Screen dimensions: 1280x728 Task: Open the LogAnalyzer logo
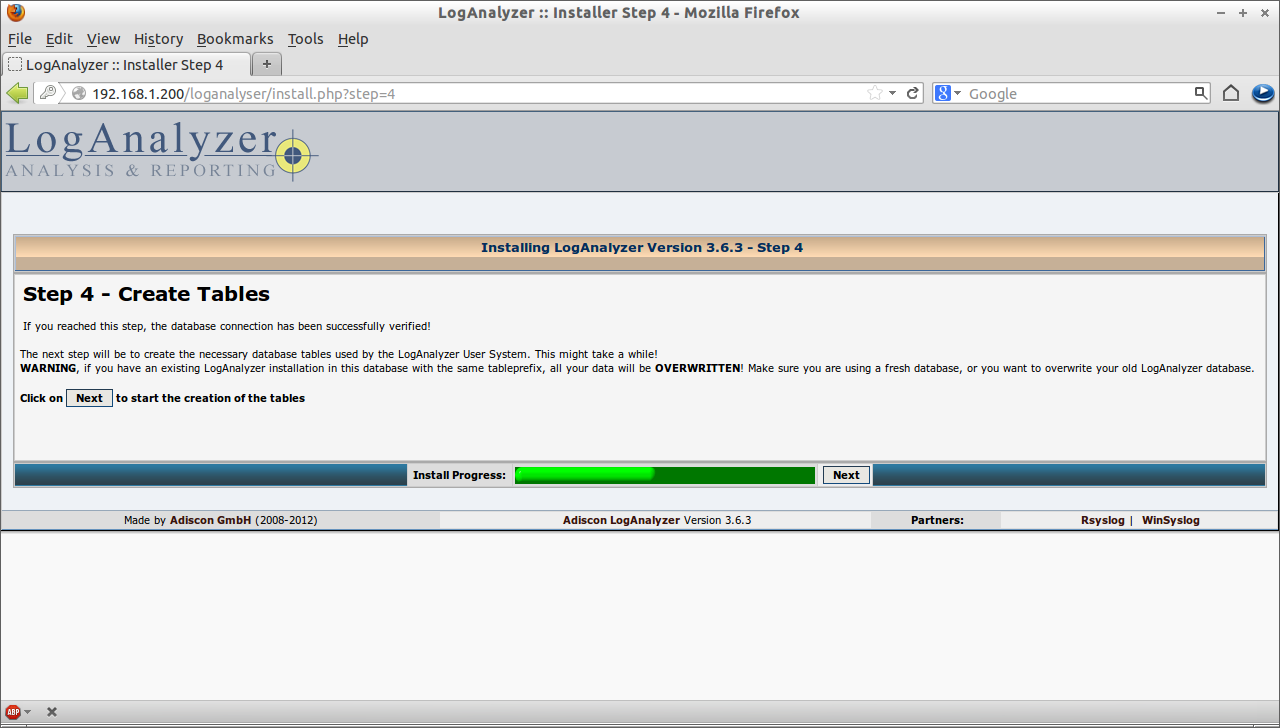click(x=161, y=151)
